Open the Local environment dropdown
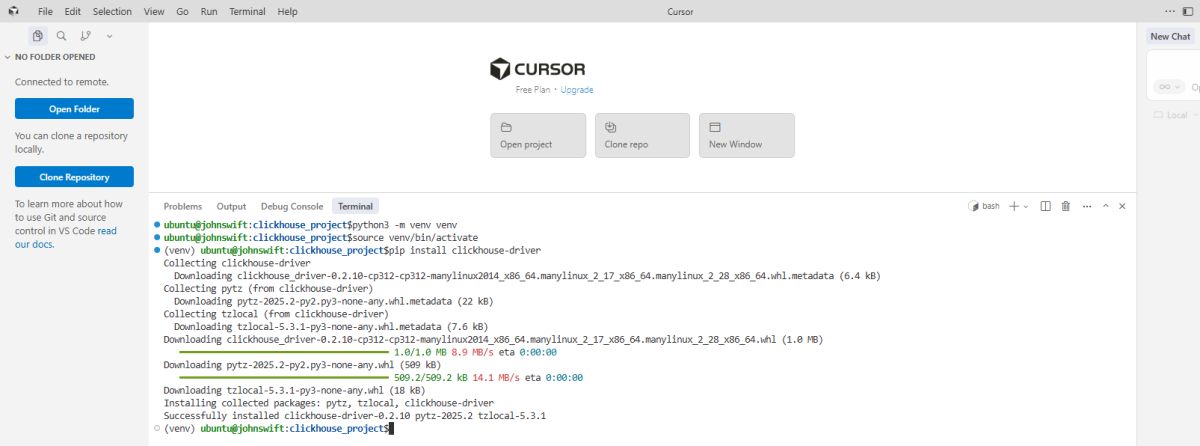 point(1175,115)
